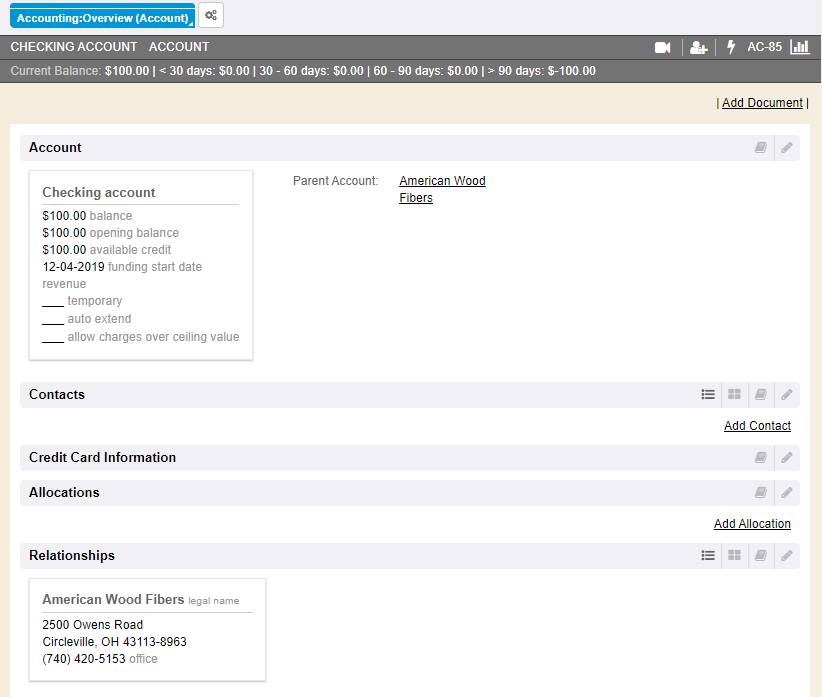Select the American Wood Fibers relationship card
Screen dimensions: 822x697
[147, 629]
